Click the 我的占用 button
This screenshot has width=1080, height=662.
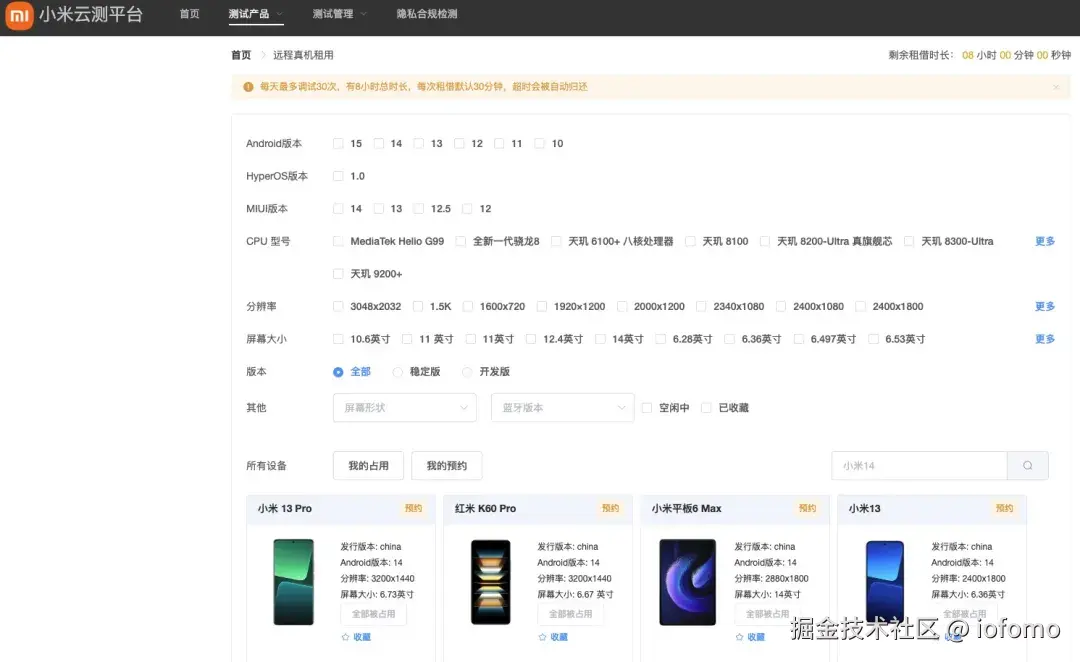tap(368, 465)
